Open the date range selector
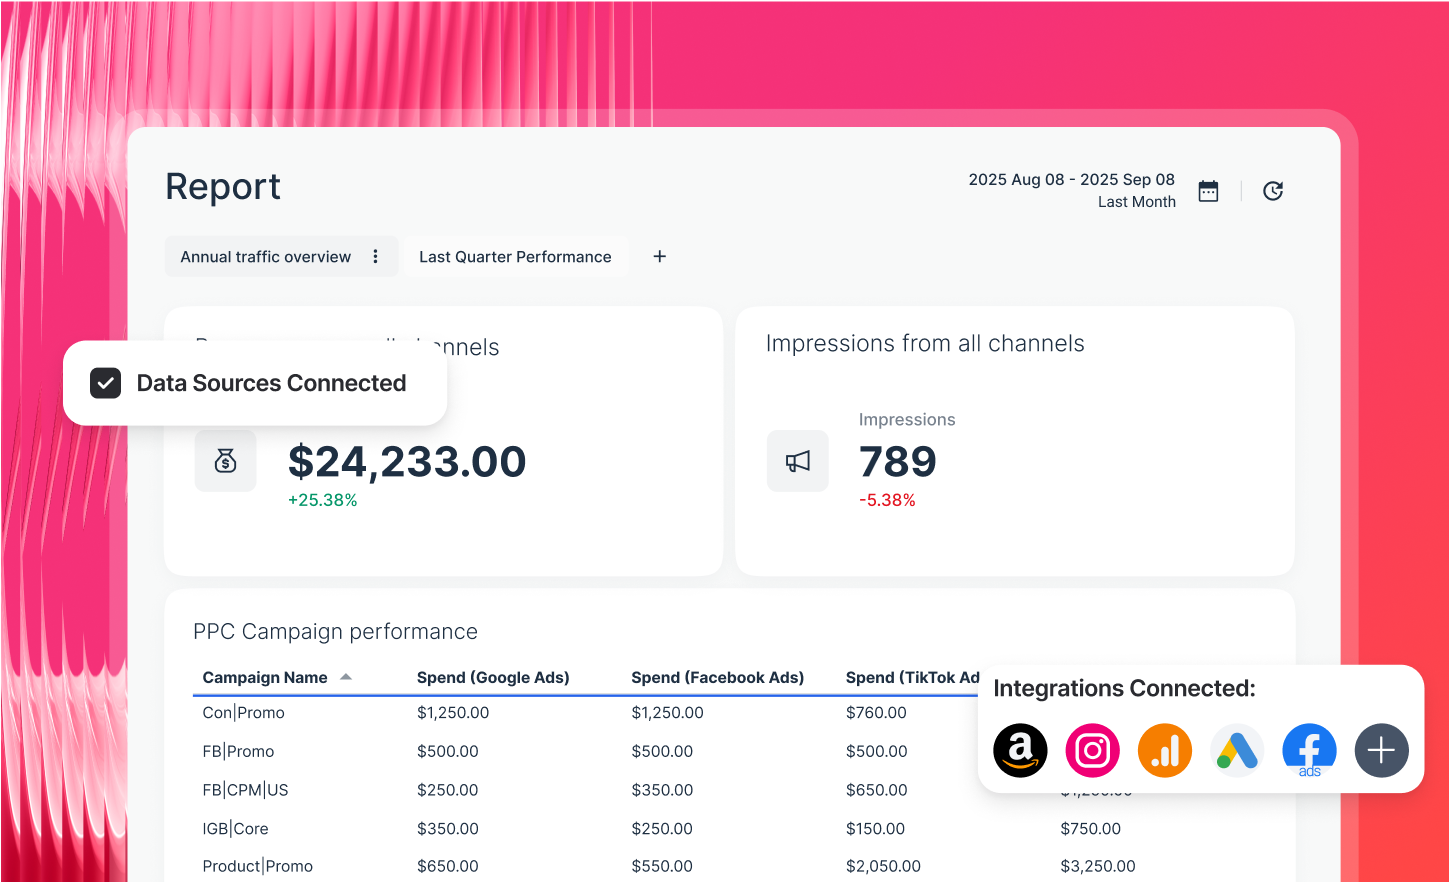 coord(1071,179)
